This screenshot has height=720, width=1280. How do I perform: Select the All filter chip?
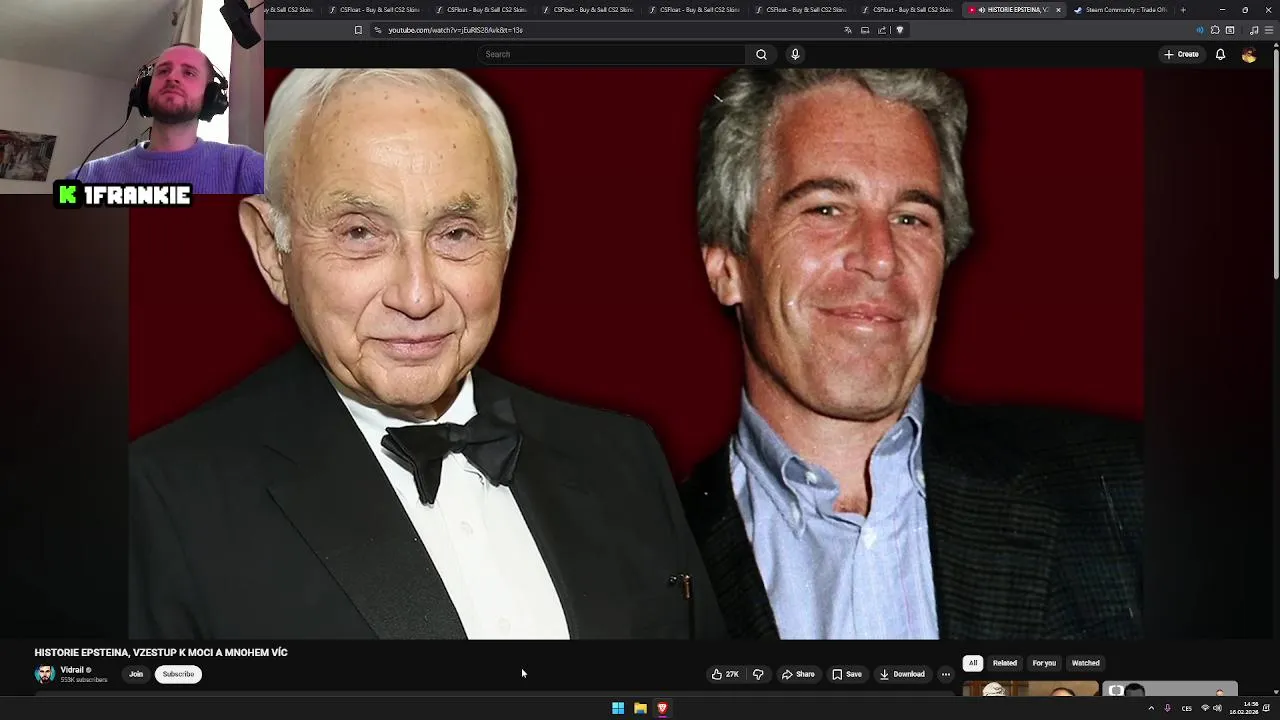click(972, 663)
